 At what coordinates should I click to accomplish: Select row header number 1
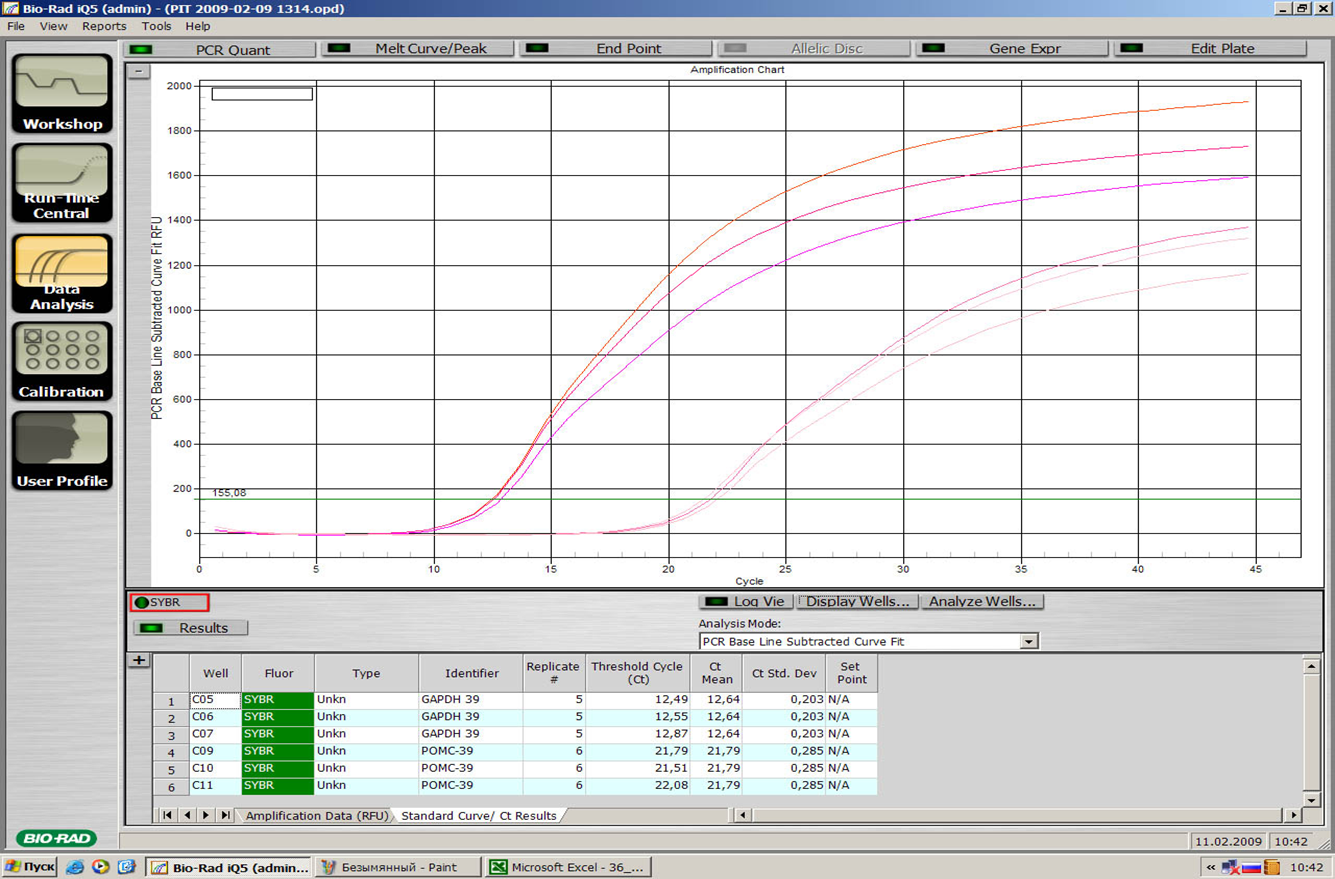pos(171,700)
